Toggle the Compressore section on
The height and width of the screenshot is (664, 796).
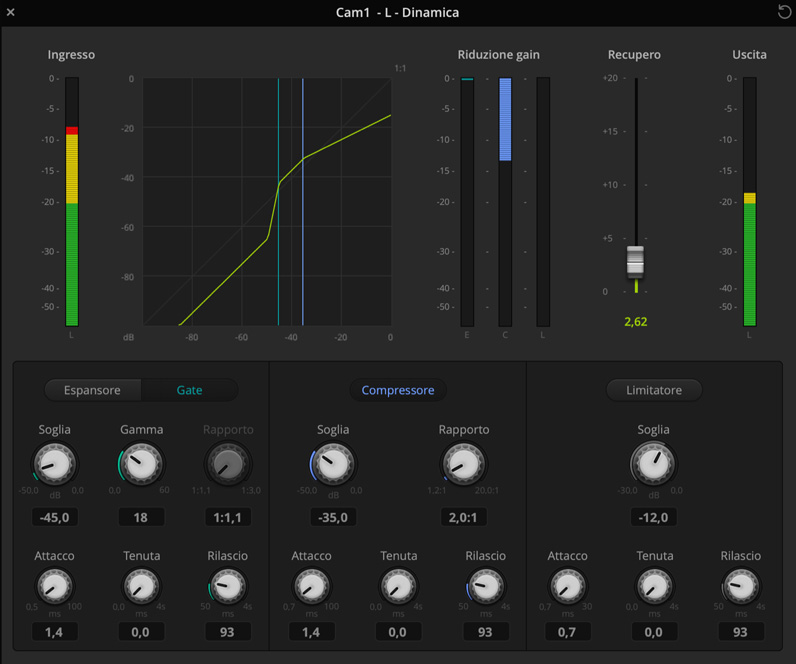(x=398, y=390)
